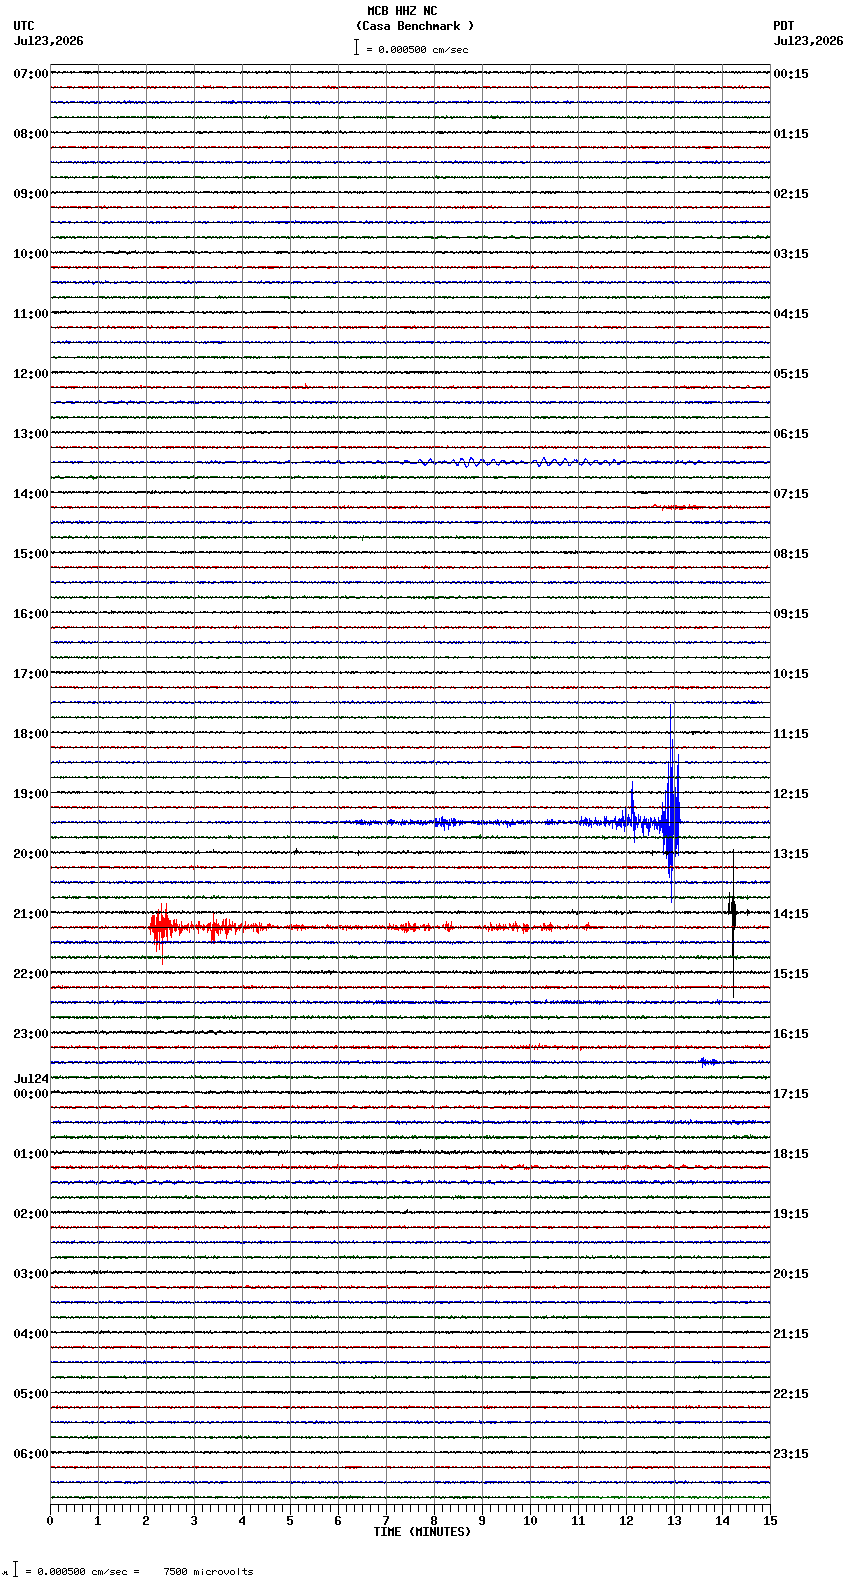Click the '07:00' UTC time label
850x1584 pixels.
coord(31,74)
